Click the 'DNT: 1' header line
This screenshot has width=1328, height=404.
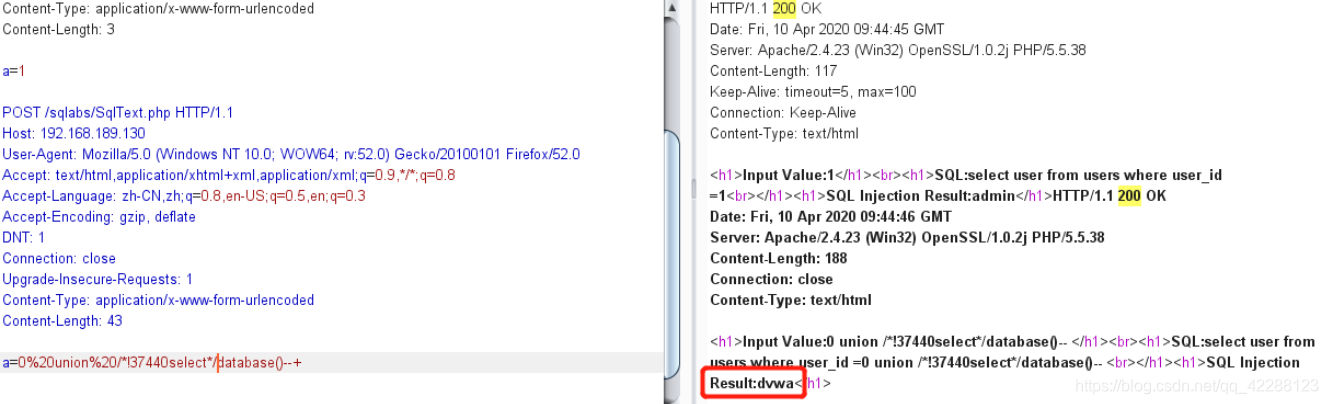(x=24, y=238)
